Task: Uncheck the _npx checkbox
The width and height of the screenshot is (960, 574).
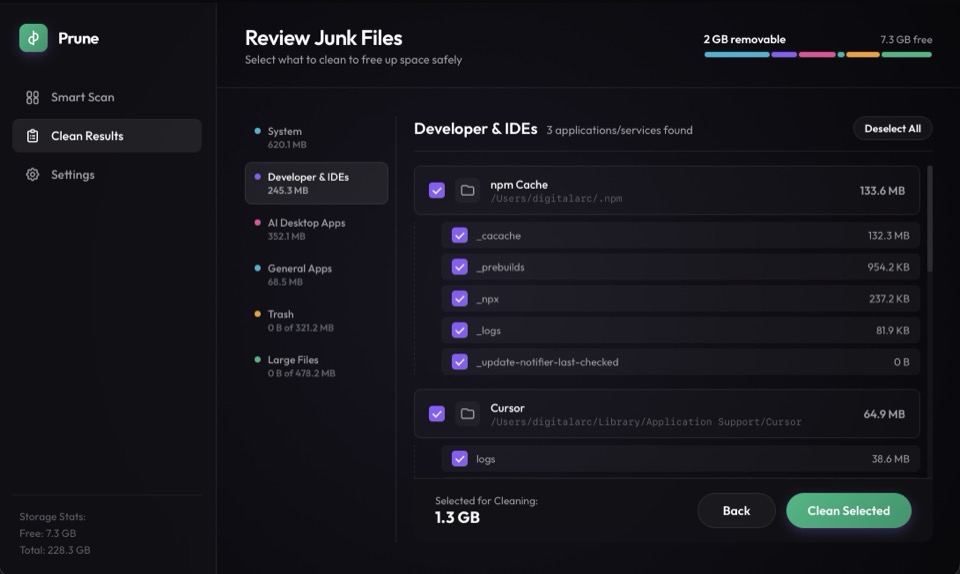Action: click(460, 299)
